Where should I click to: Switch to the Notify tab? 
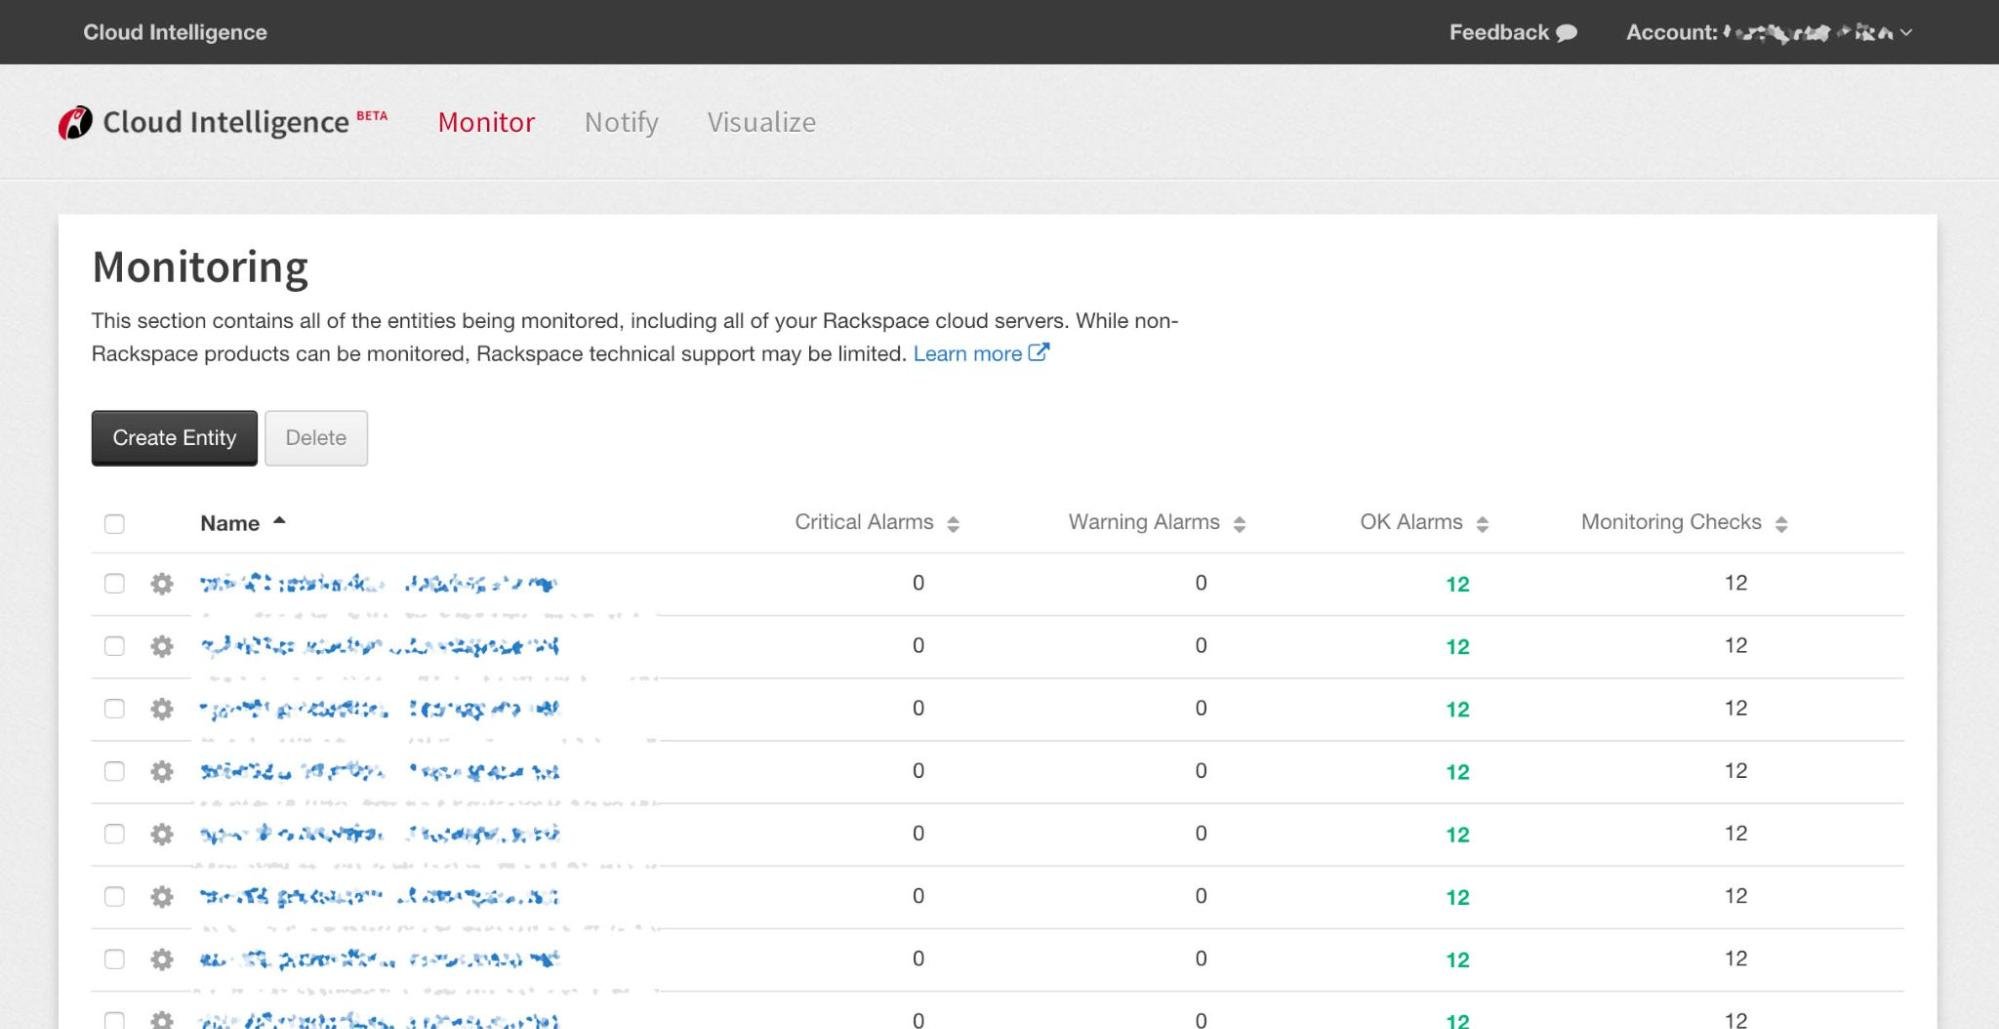tap(621, 122)
